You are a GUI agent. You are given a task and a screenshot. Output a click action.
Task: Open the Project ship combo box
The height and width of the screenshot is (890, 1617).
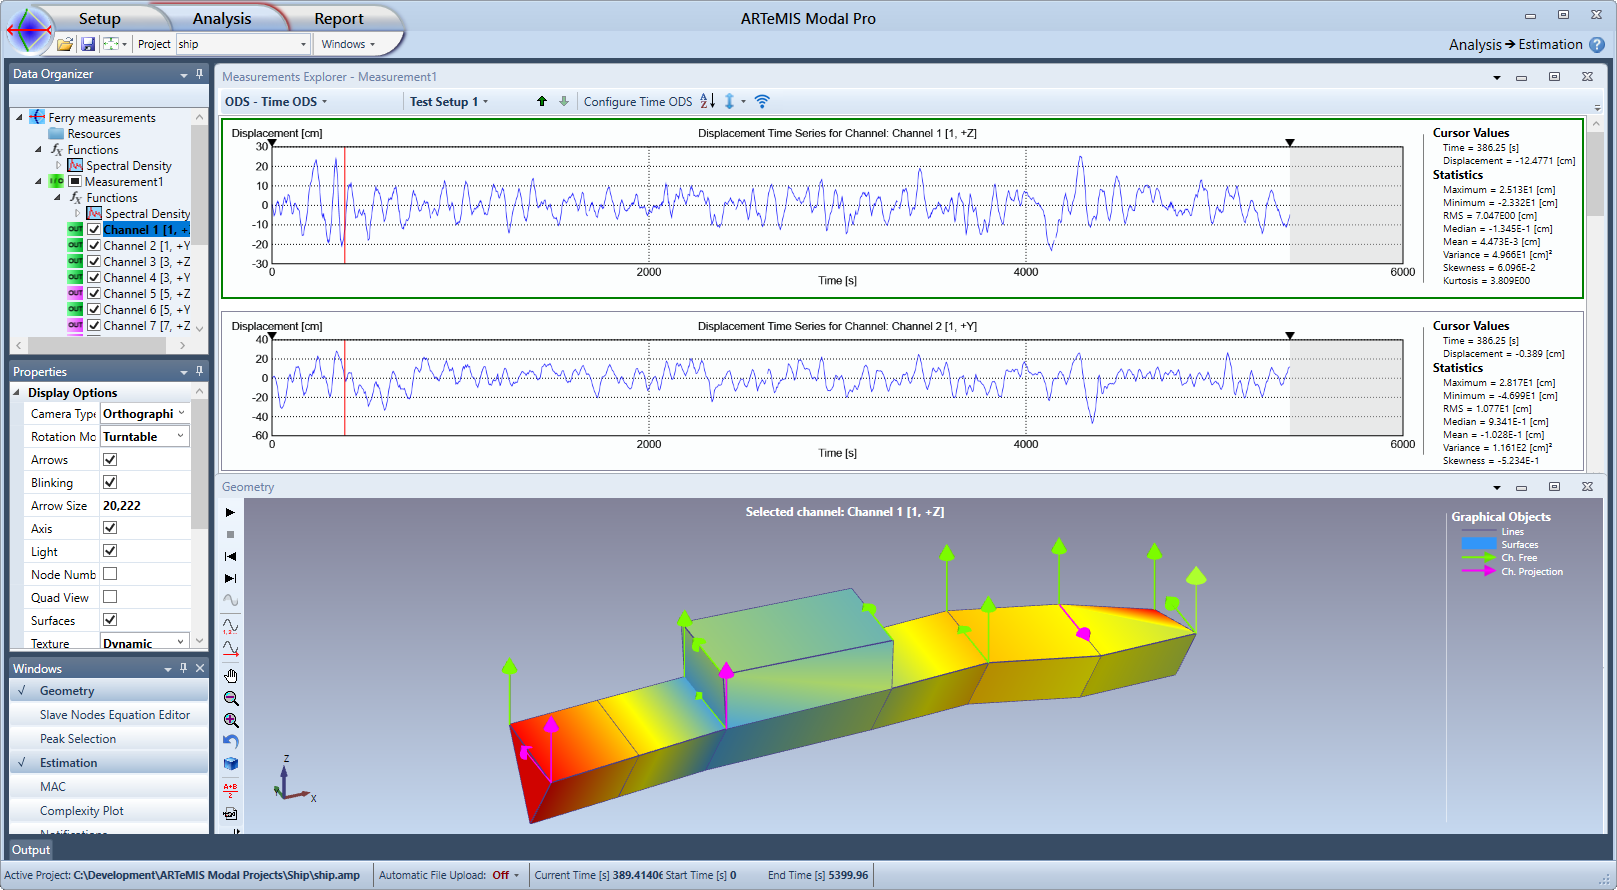pyautogui.click(x=243, y=44)
